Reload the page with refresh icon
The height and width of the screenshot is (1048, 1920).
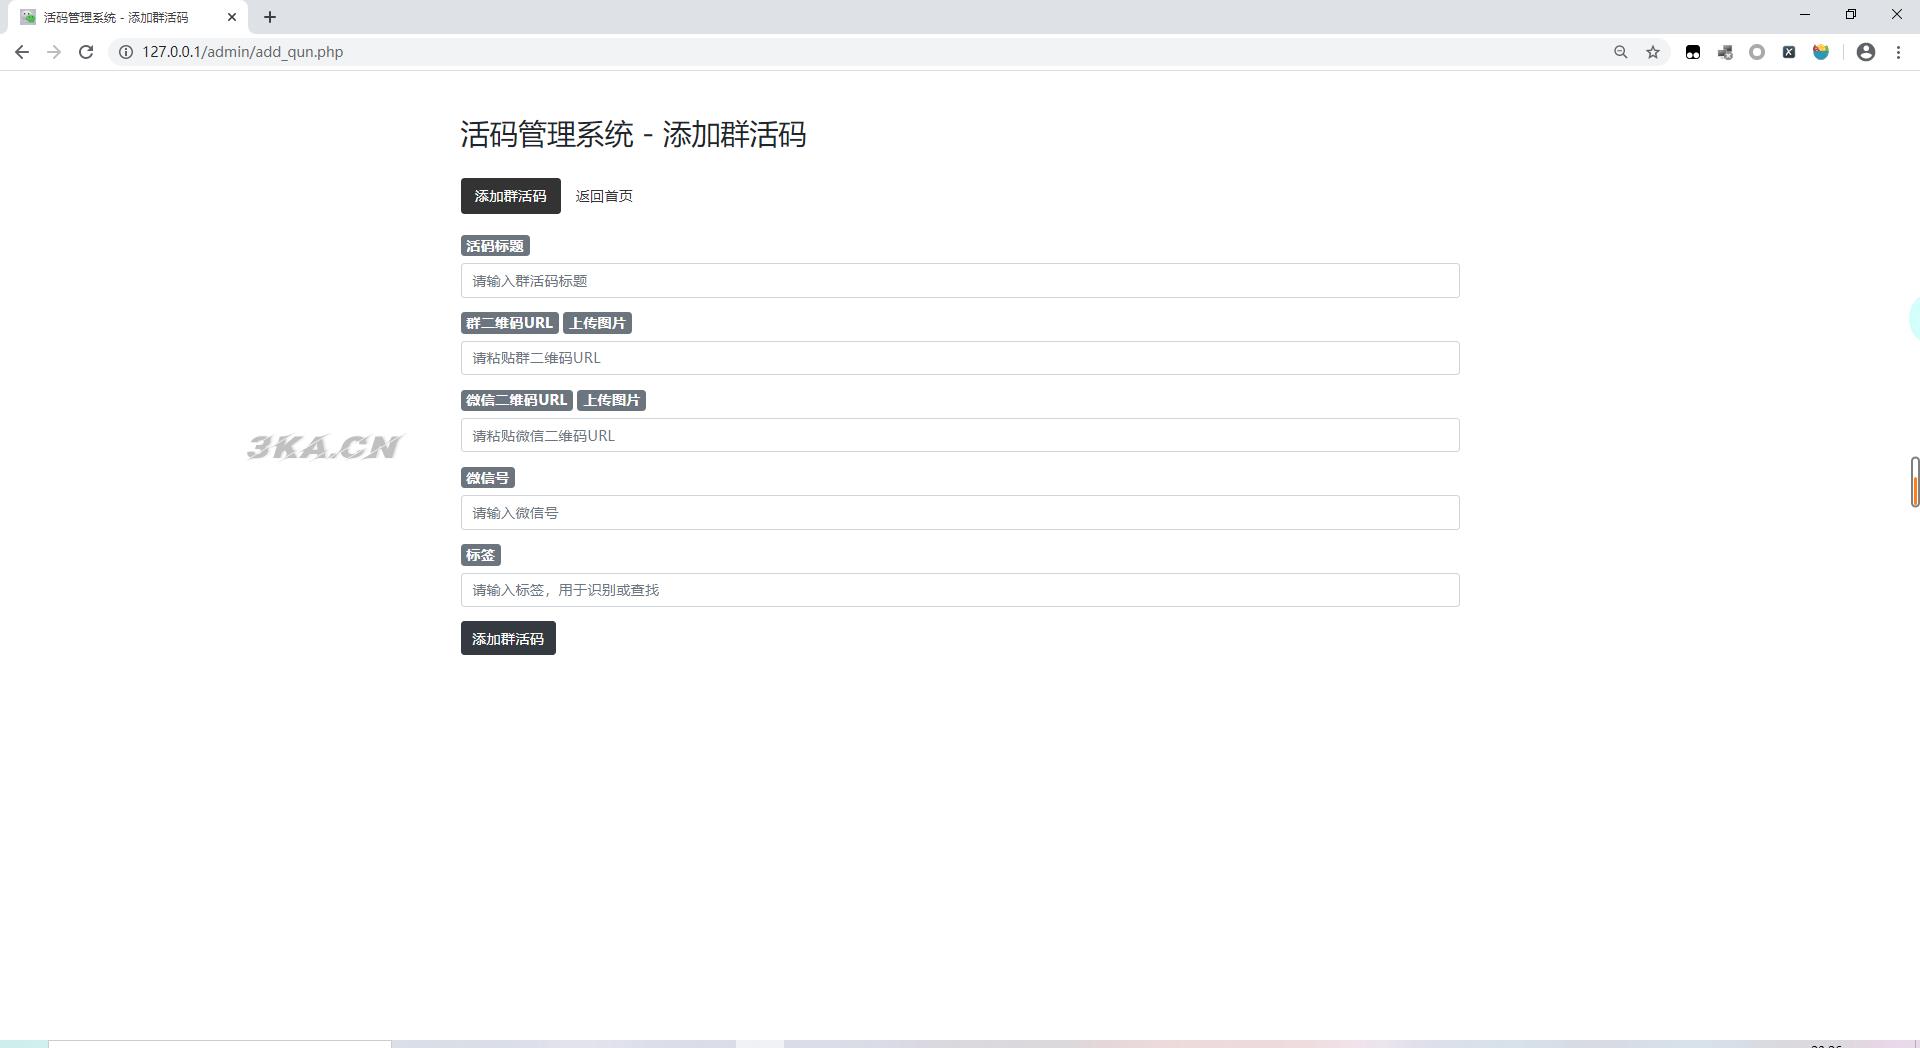[x=86, y=52]
